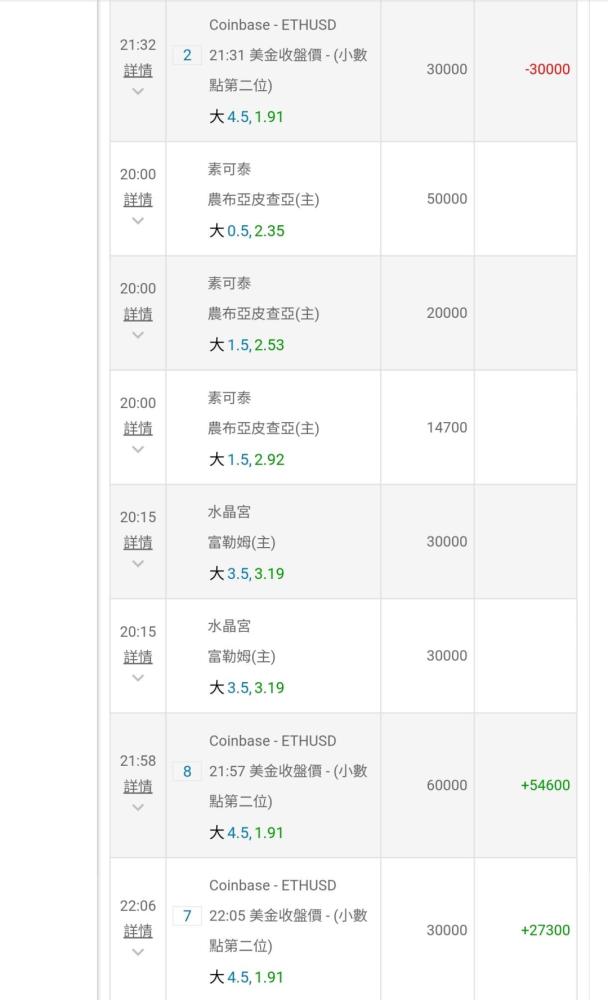Click the number 7 badge beside the 22:05 ETHUSD bet
608x1000 pixels.
click(187, 916)
